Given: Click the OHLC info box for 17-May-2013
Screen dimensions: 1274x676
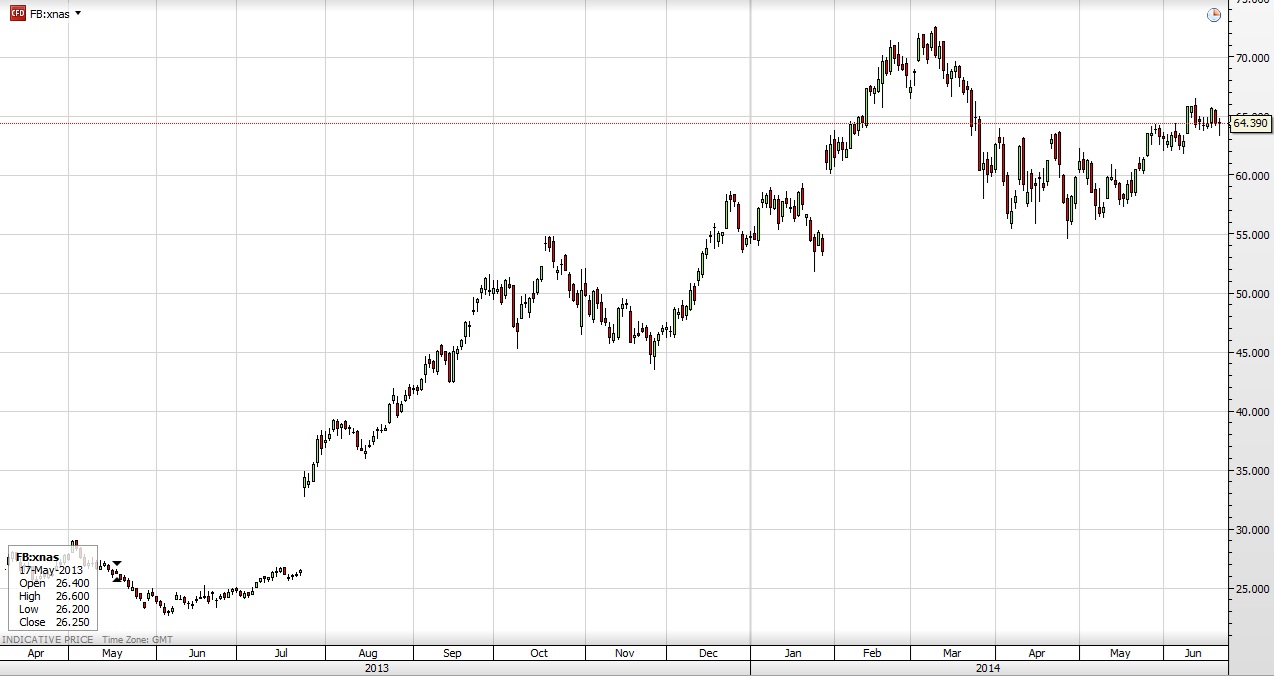Looking at the screenshot, I should coord(52,589).
